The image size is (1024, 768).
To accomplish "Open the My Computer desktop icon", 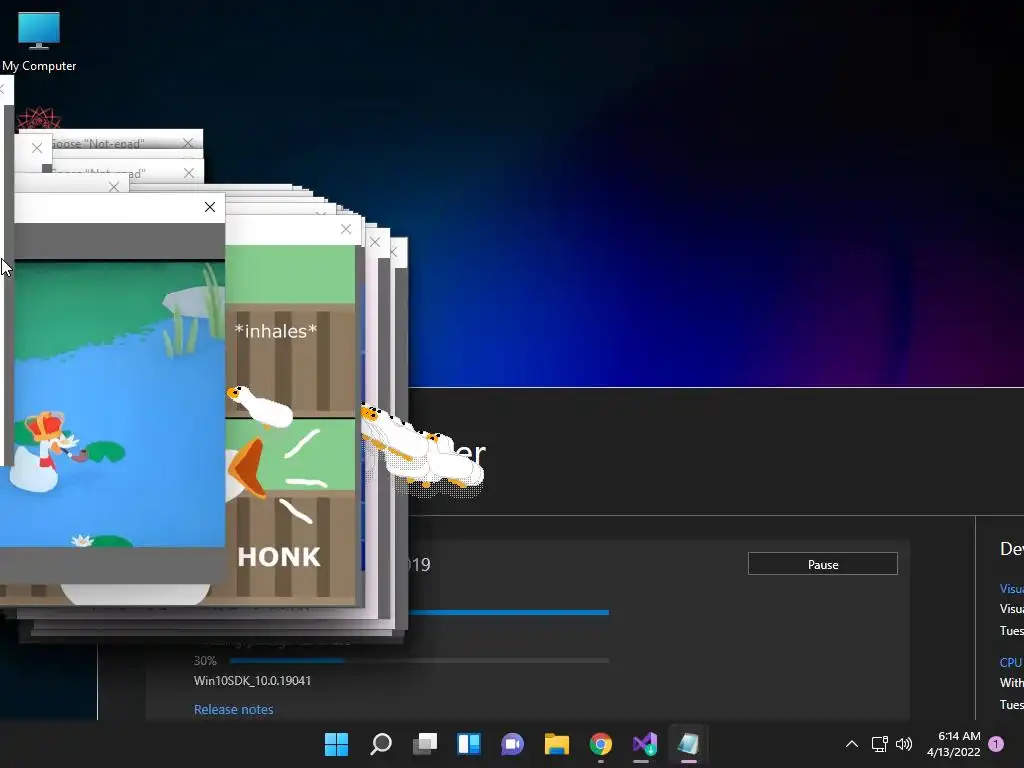I will click(x=39, y=42).
